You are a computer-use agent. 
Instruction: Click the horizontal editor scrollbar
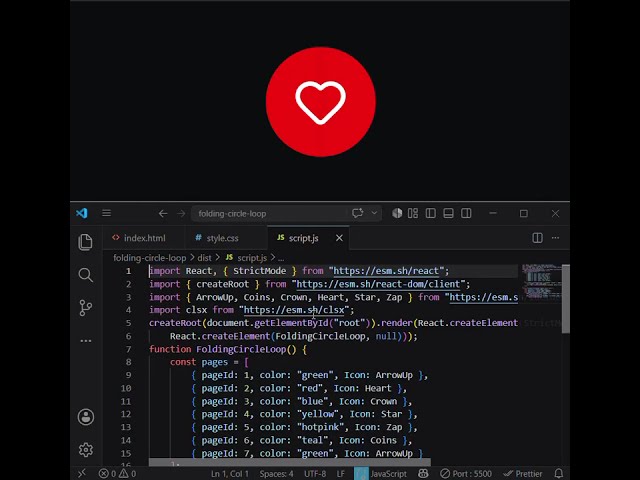(x=289, y=462)
